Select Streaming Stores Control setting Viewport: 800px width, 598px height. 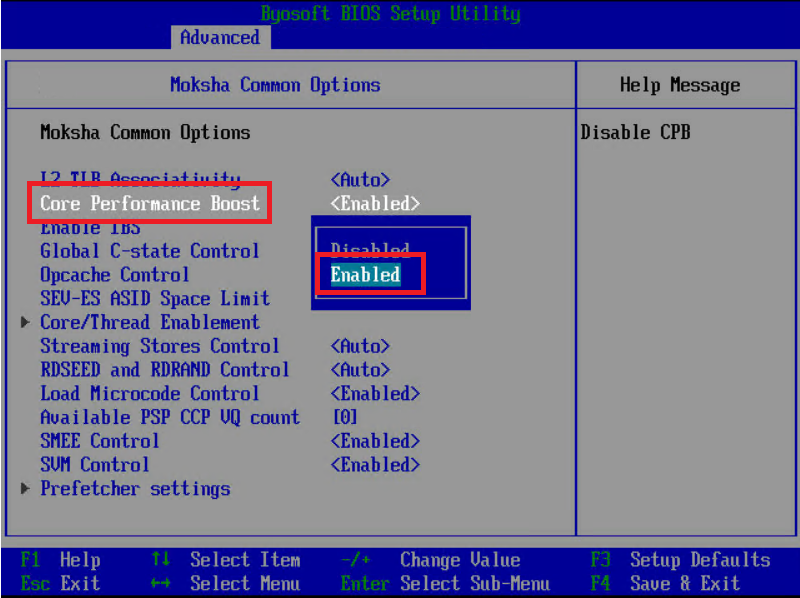pos(160,346)
